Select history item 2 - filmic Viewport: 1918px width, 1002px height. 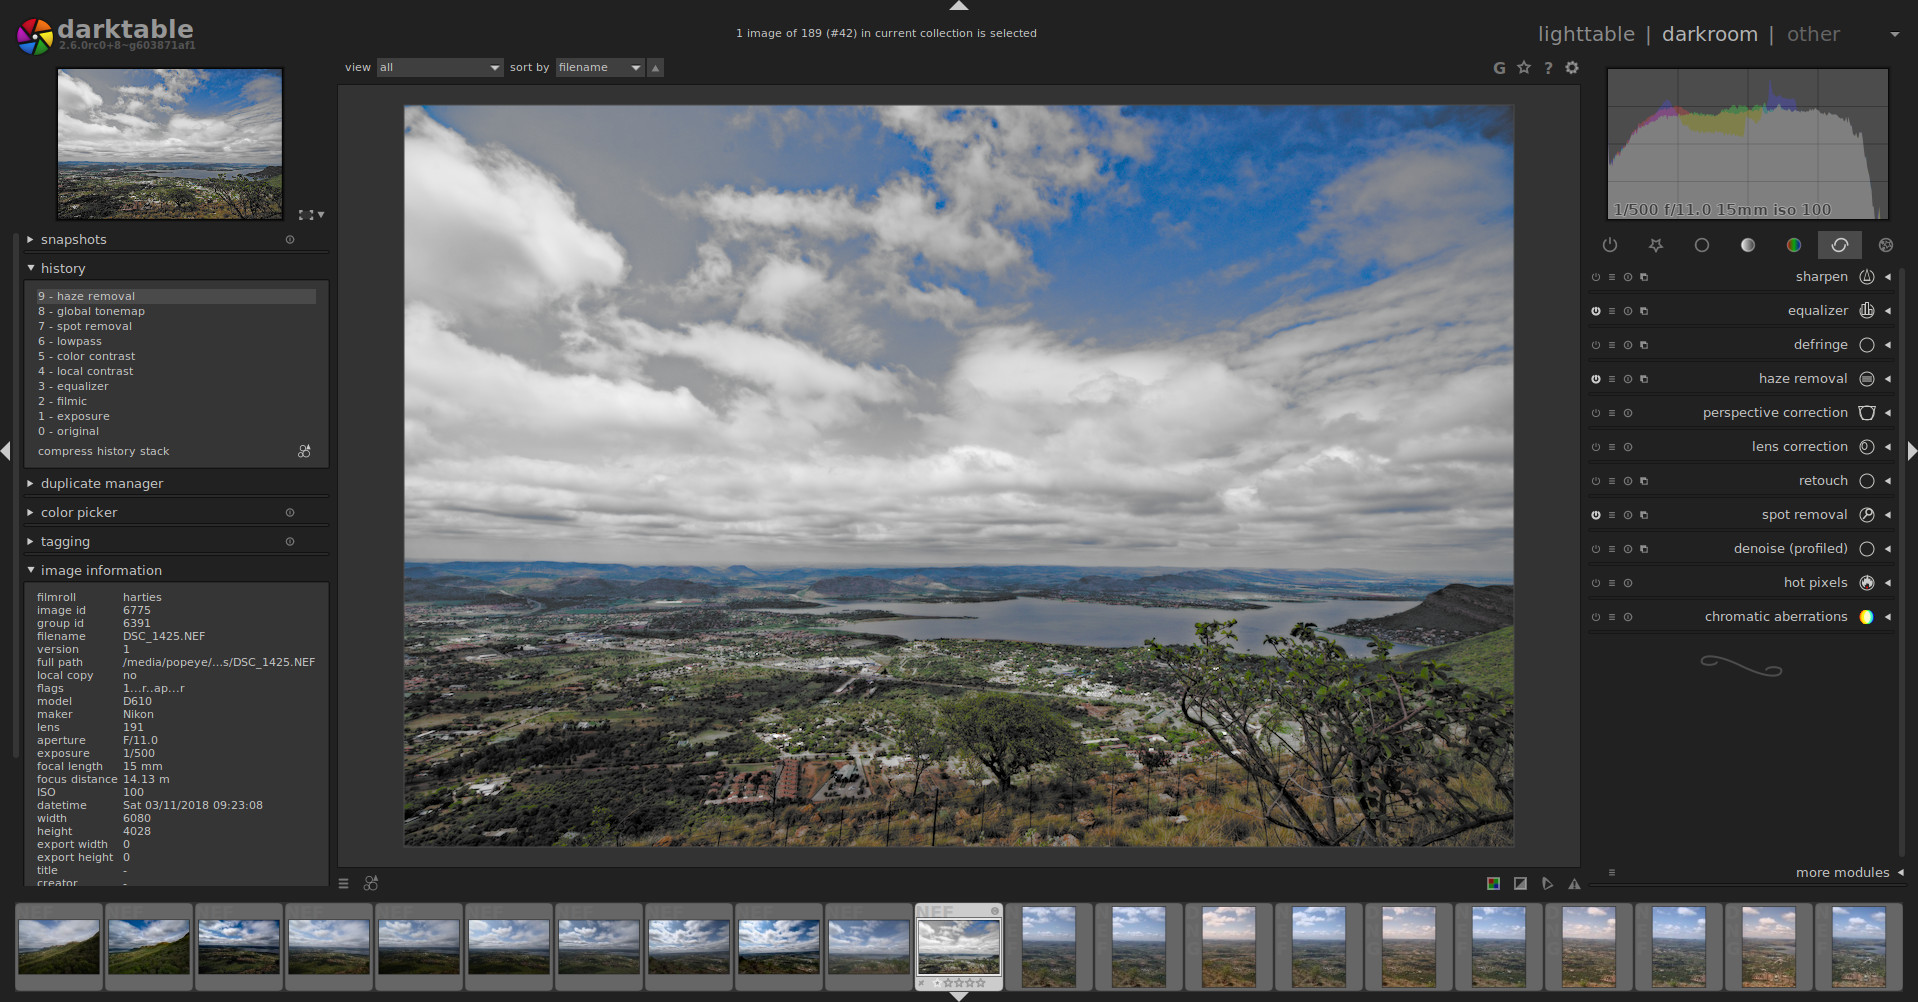72,402
